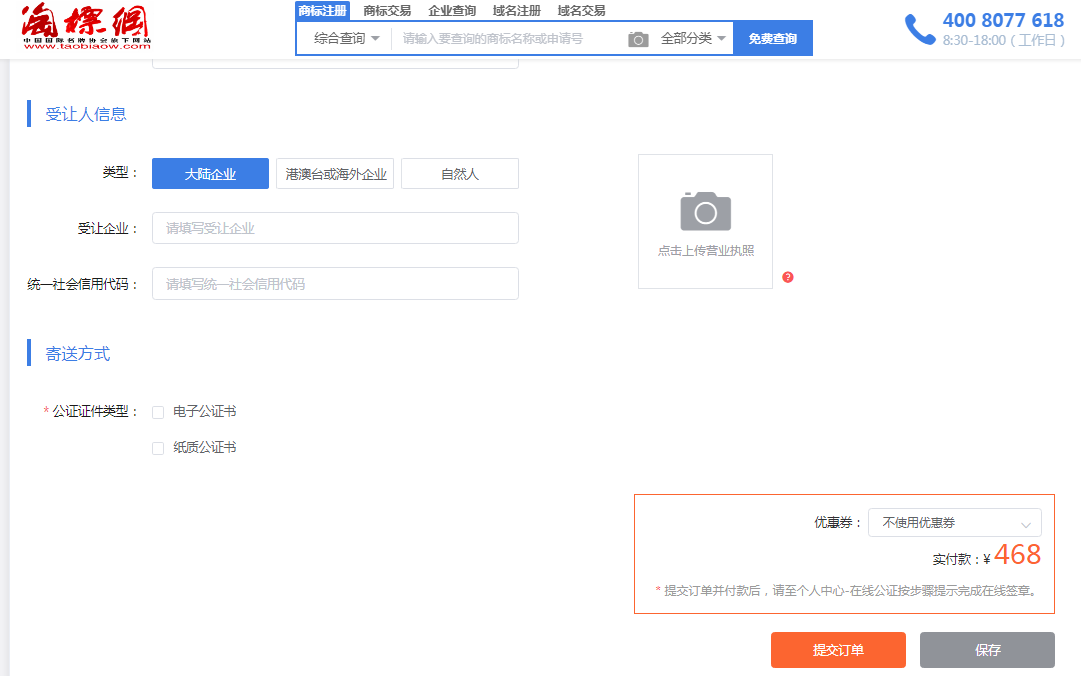Click the red help question mark icon

click(x=788, y=277)
